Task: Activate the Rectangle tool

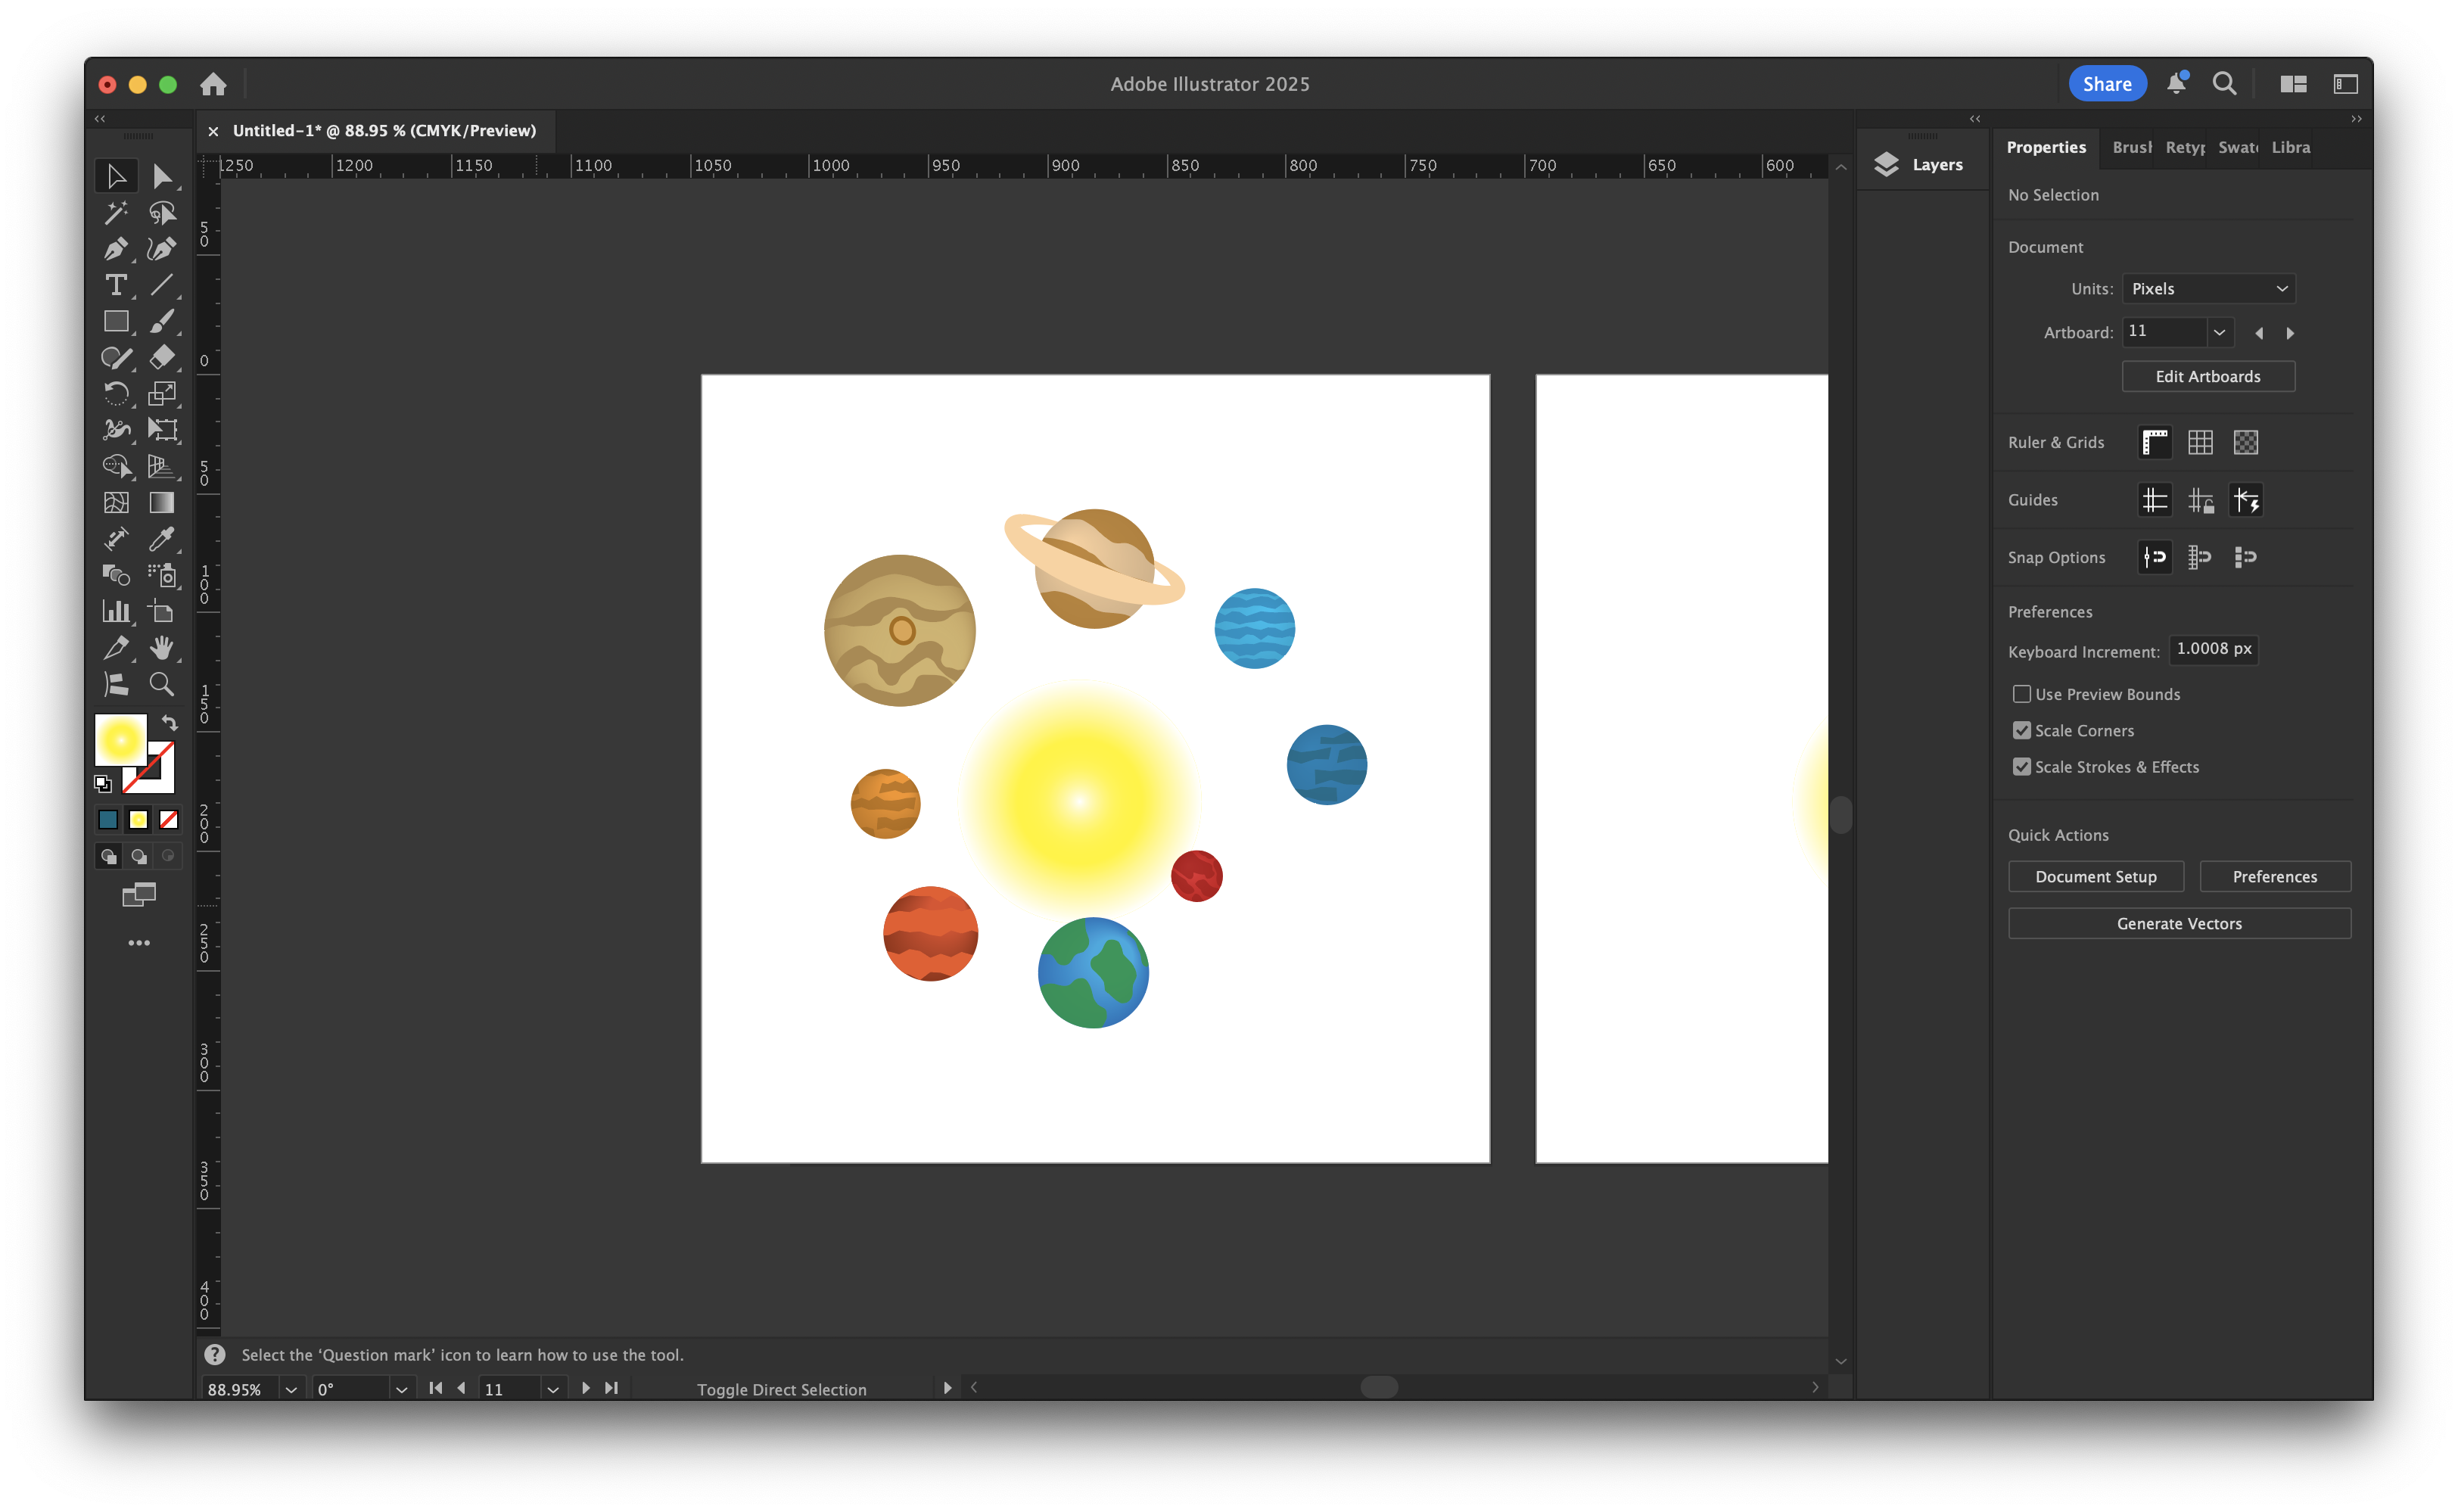Action: tap(116, 321)
